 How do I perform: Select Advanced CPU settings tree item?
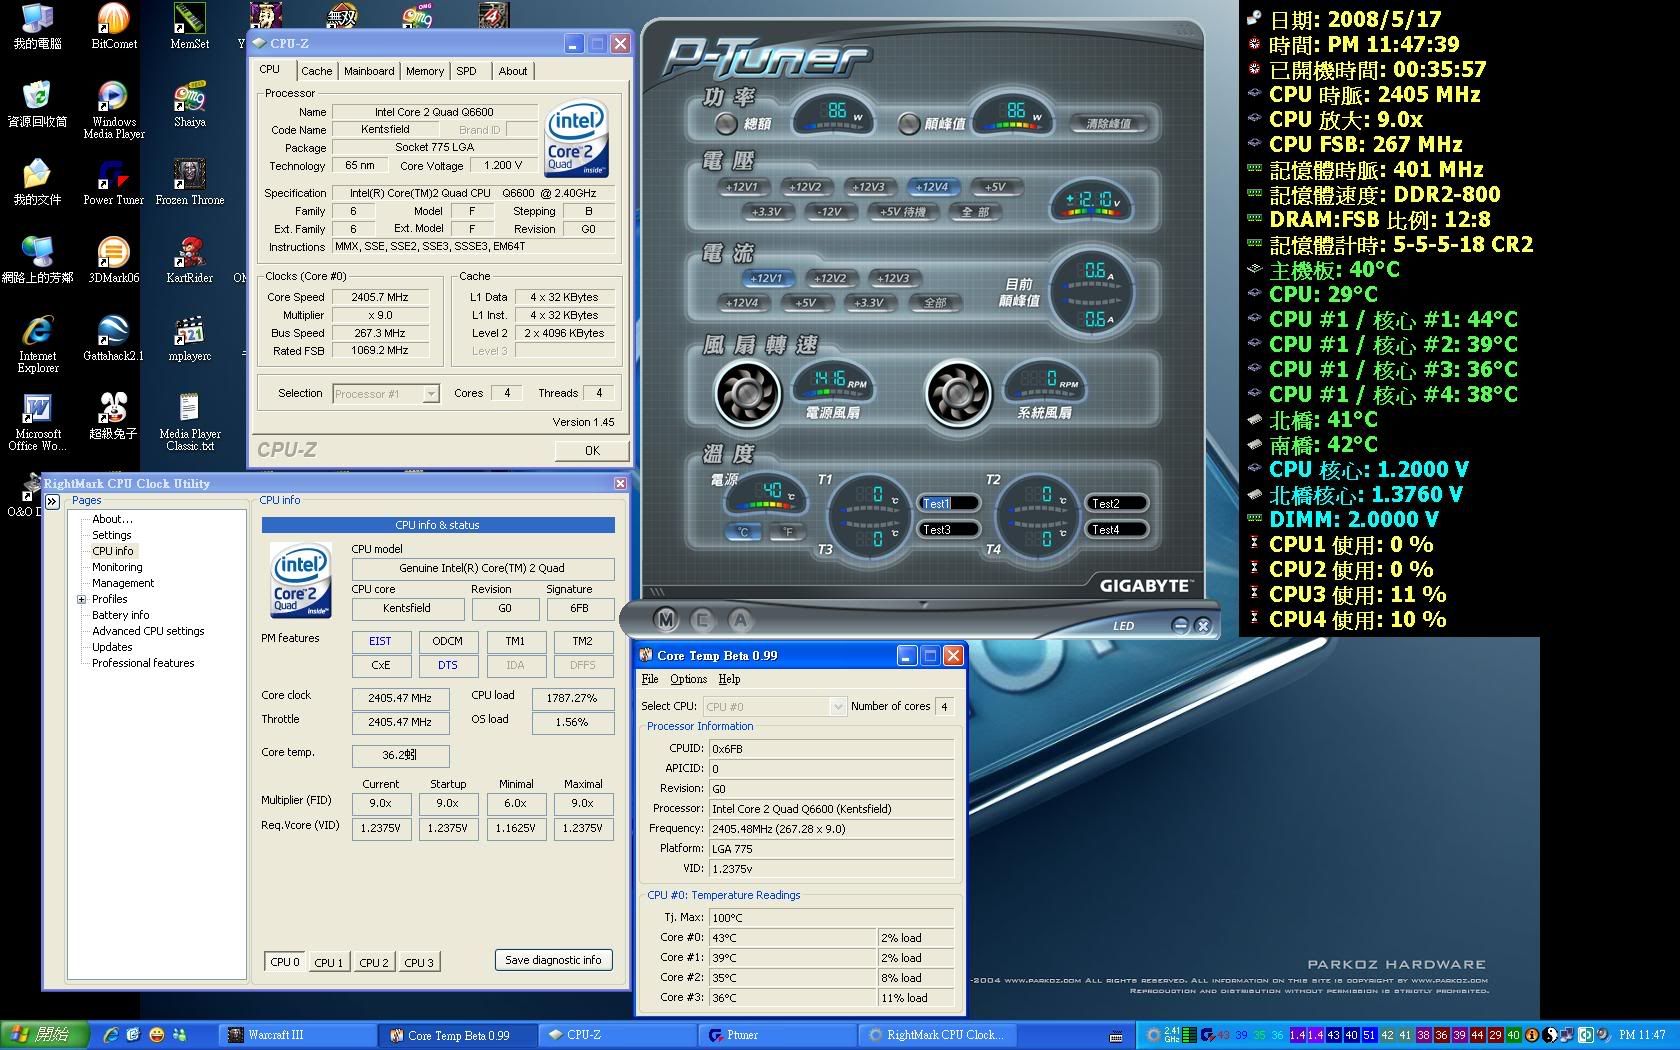point(148,631)
